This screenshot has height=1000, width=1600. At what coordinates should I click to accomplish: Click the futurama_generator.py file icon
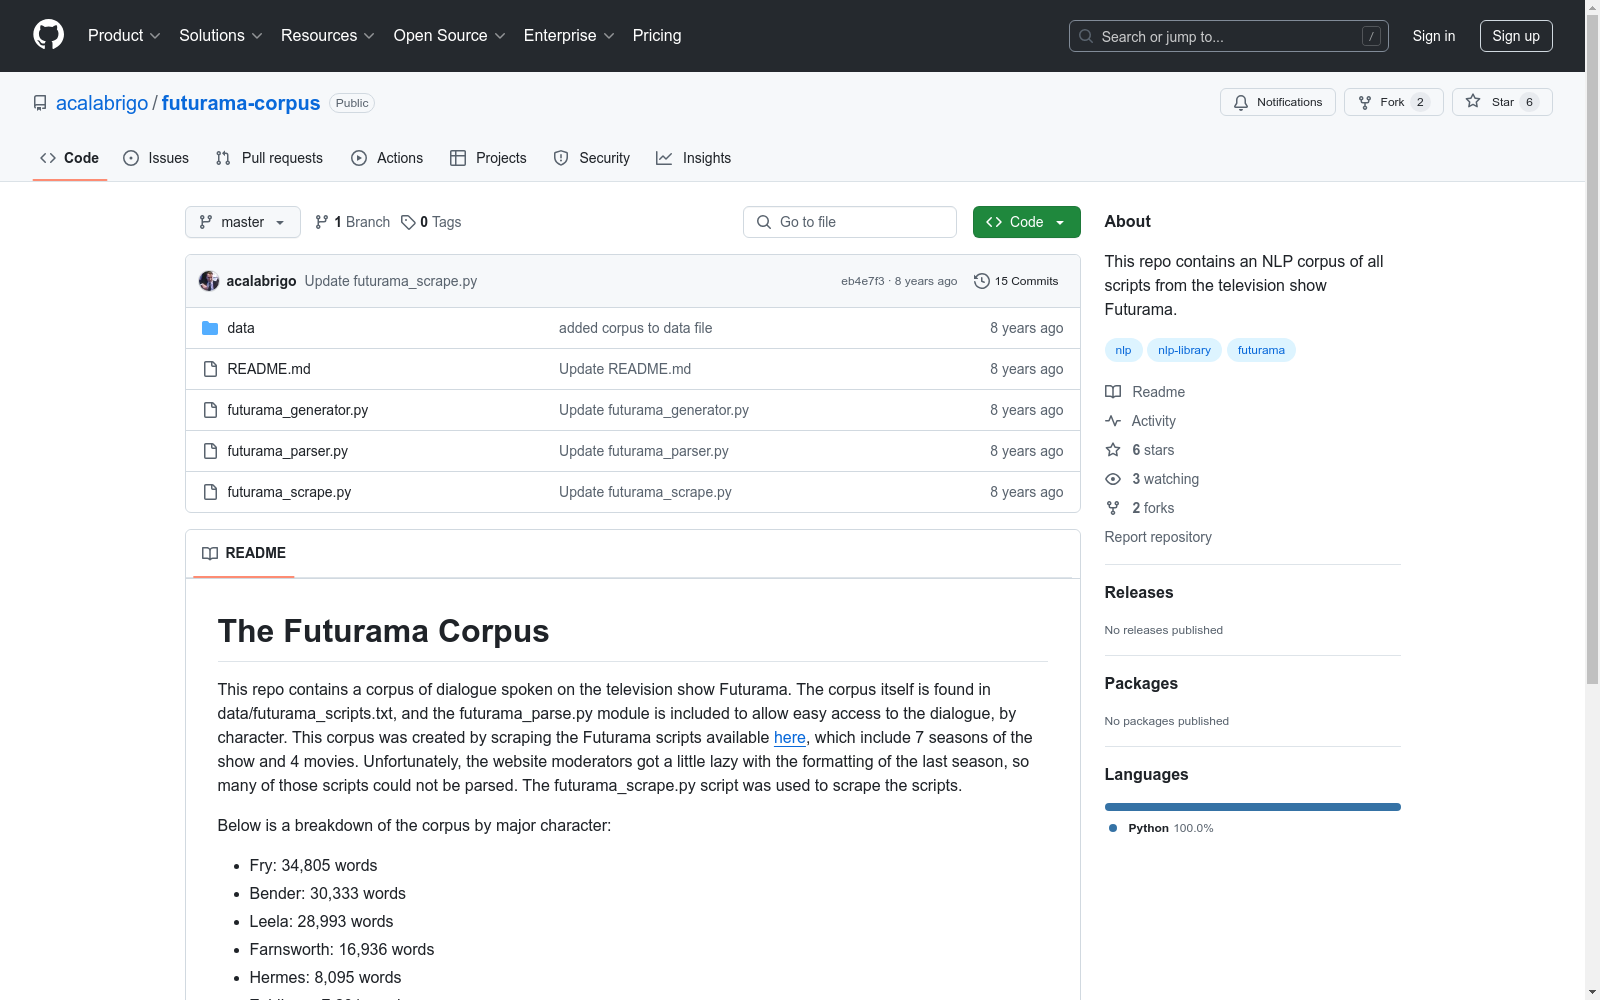[210, 410]
